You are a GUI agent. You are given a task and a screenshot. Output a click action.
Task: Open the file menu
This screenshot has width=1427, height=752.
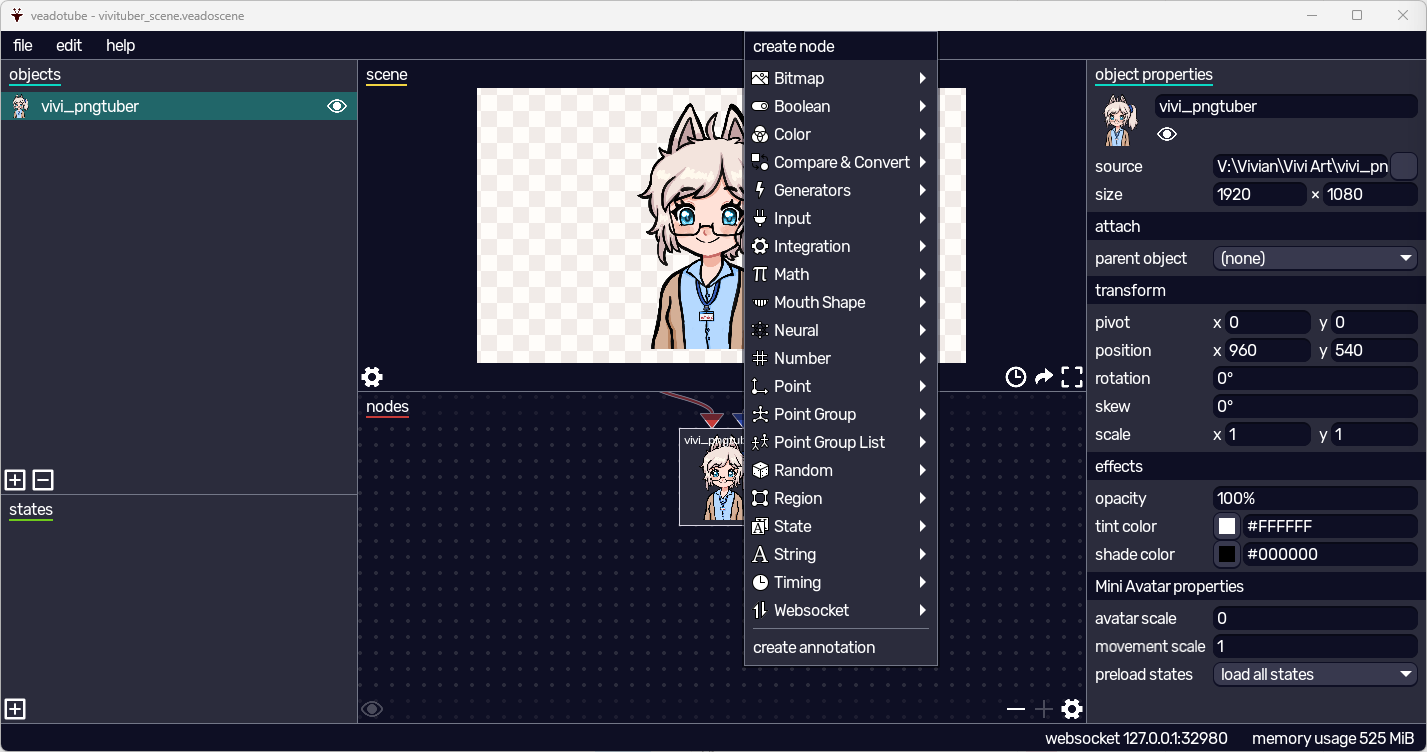pos(22,45)
